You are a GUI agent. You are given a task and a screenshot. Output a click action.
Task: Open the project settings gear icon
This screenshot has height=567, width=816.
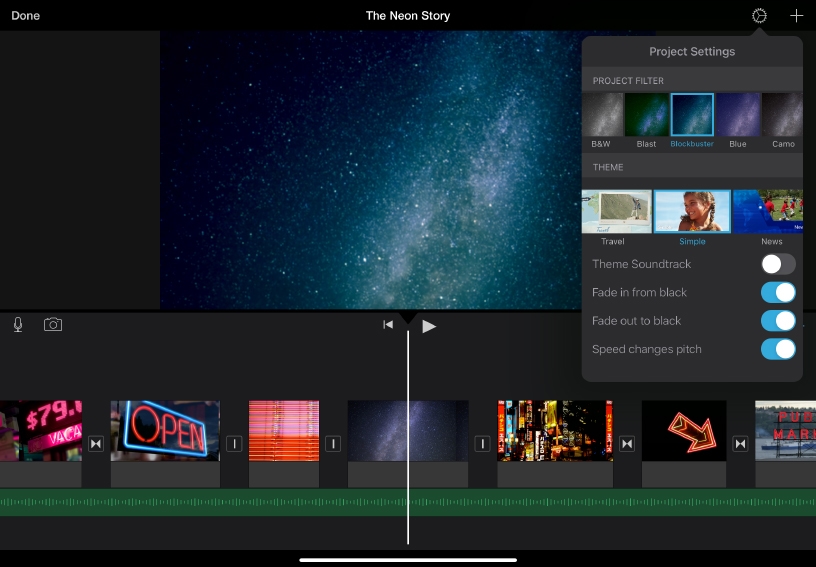pyautogui.click(x=760, y=16)
